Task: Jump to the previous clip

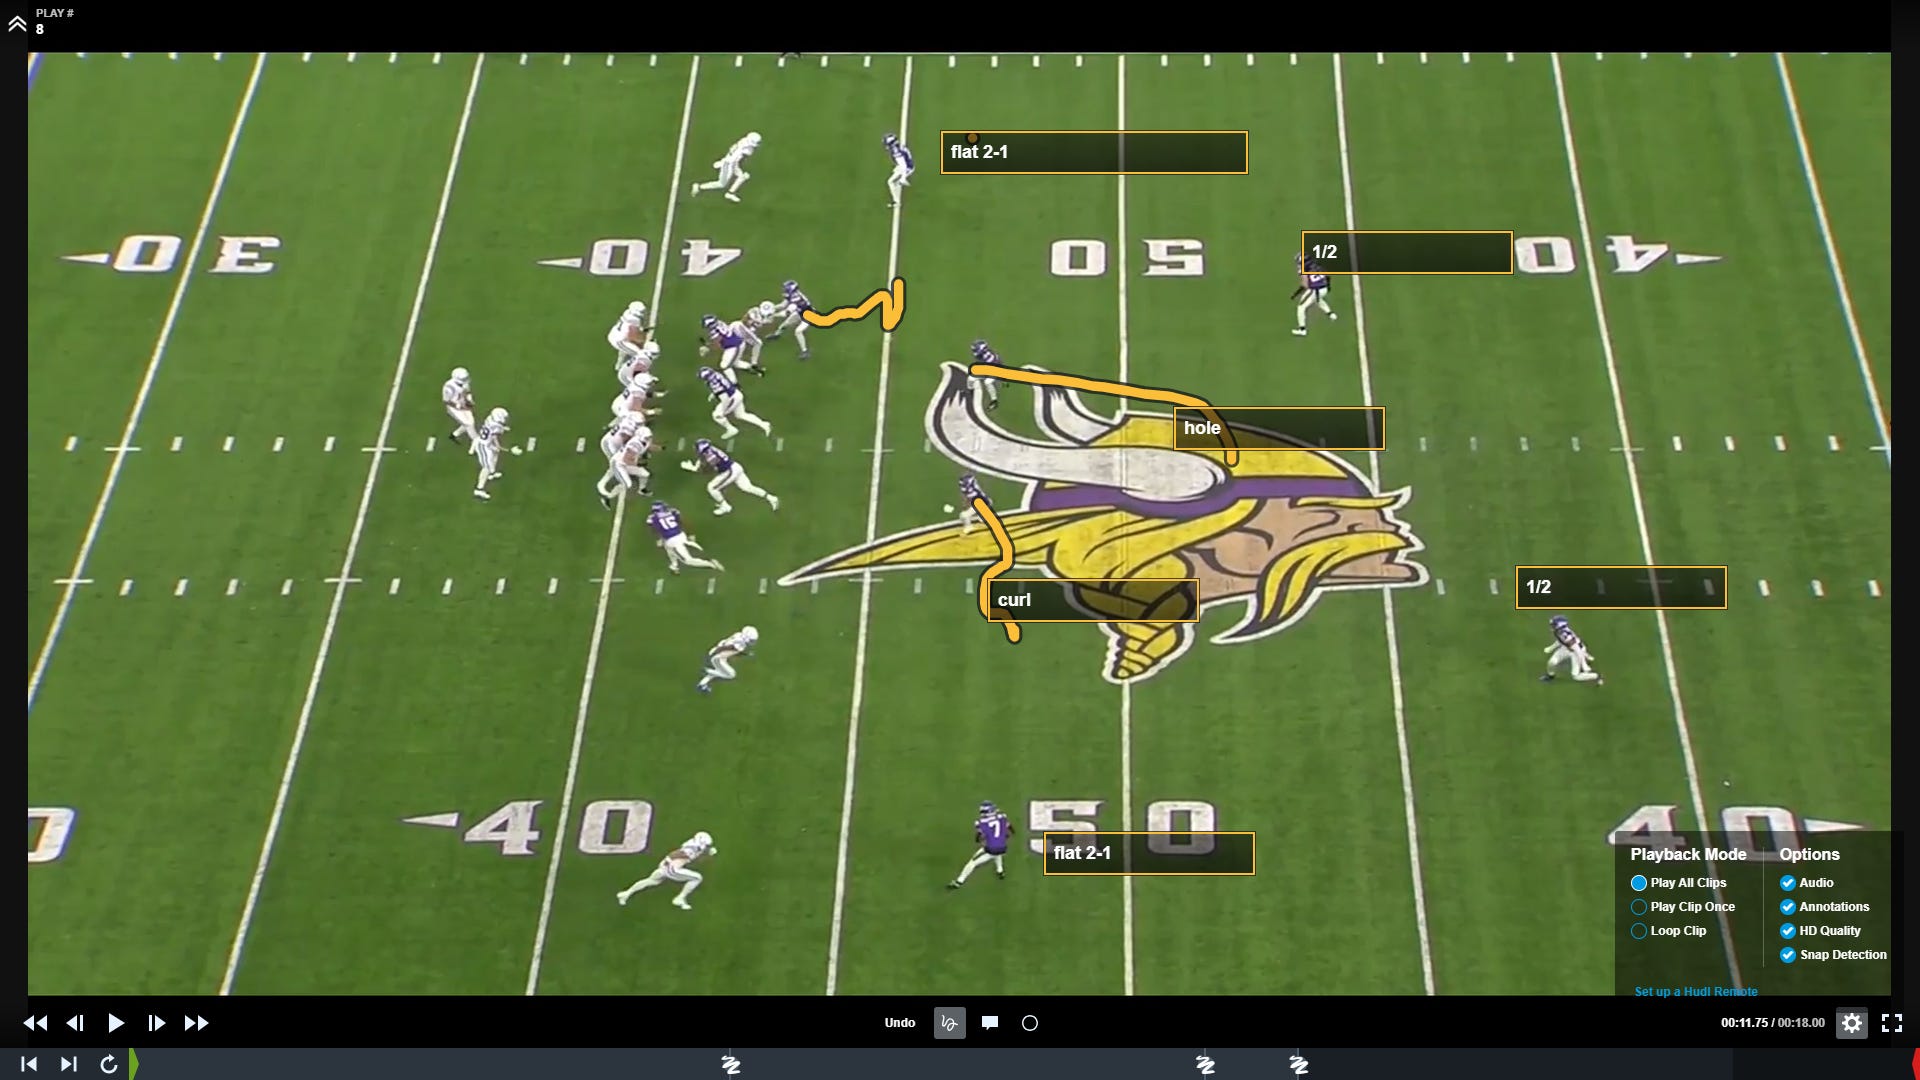Action: [x=29, y=1064]
